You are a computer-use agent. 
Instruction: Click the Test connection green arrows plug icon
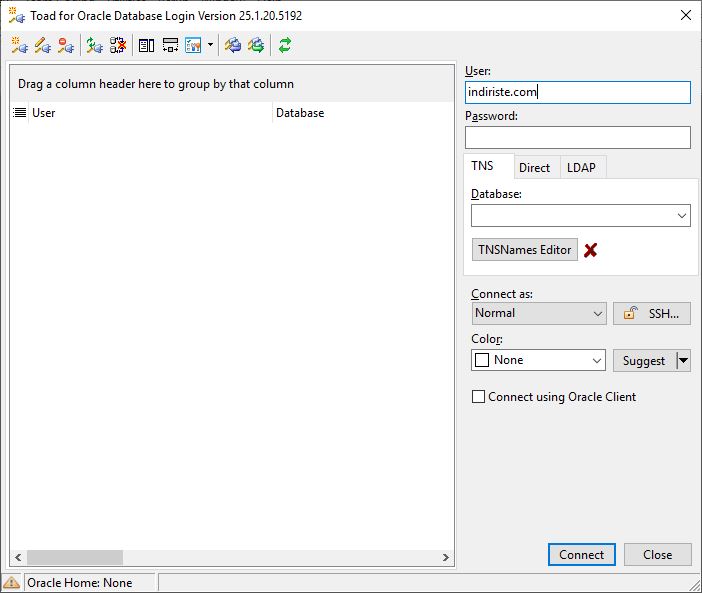[x=94, y=45]
